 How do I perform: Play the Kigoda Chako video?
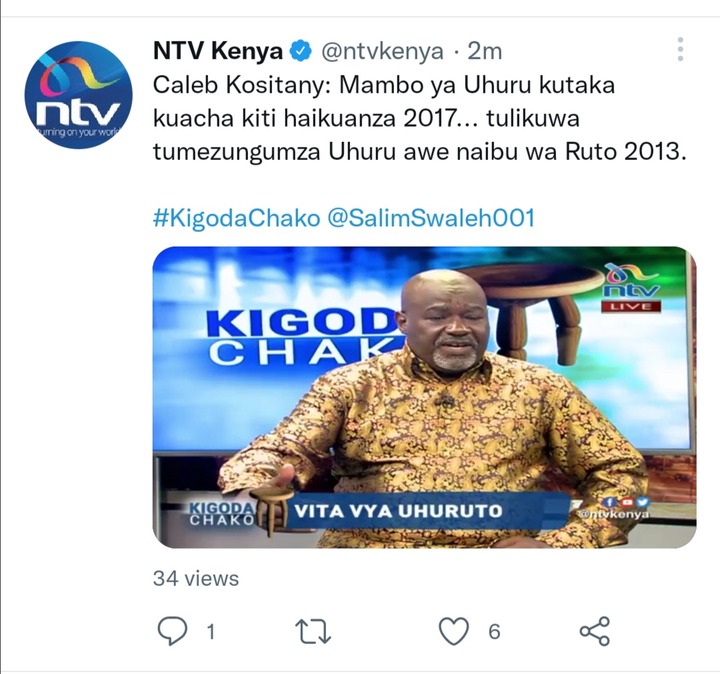click(x=424, y=397)
